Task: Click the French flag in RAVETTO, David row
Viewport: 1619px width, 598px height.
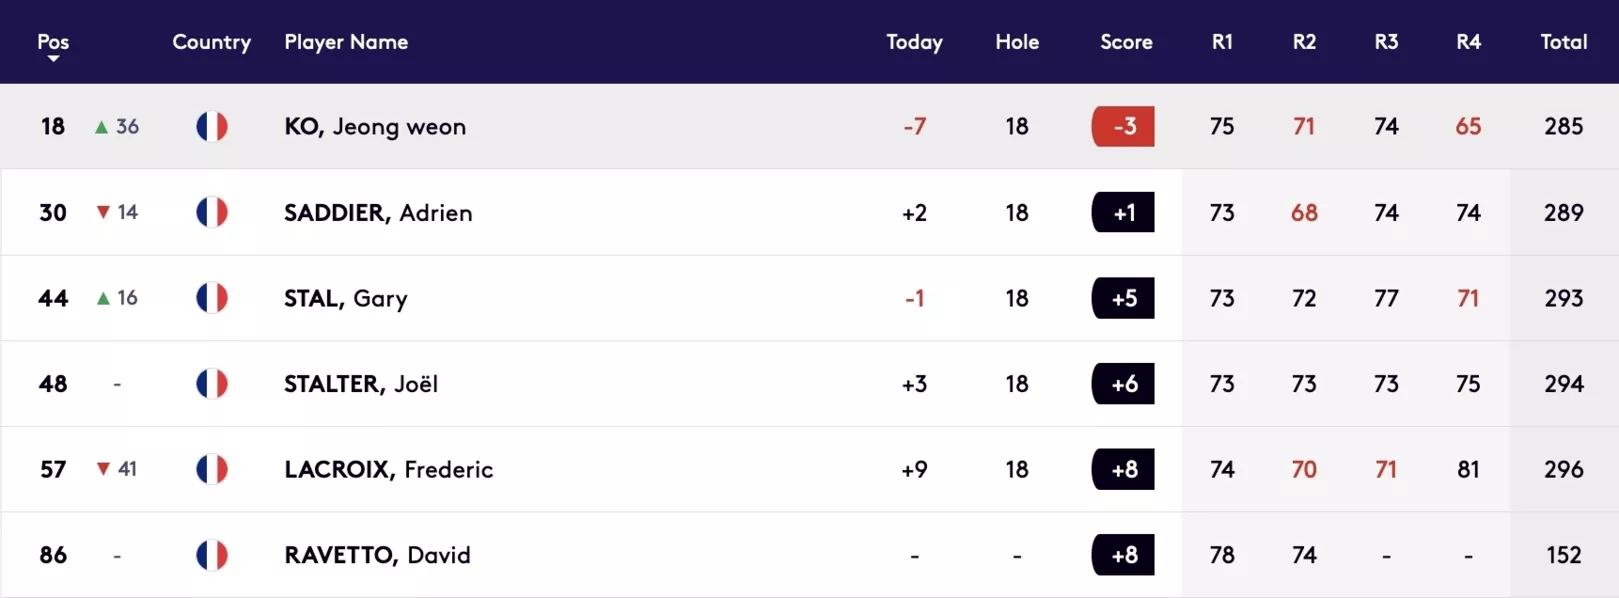Action: click(x=212, y=555)
